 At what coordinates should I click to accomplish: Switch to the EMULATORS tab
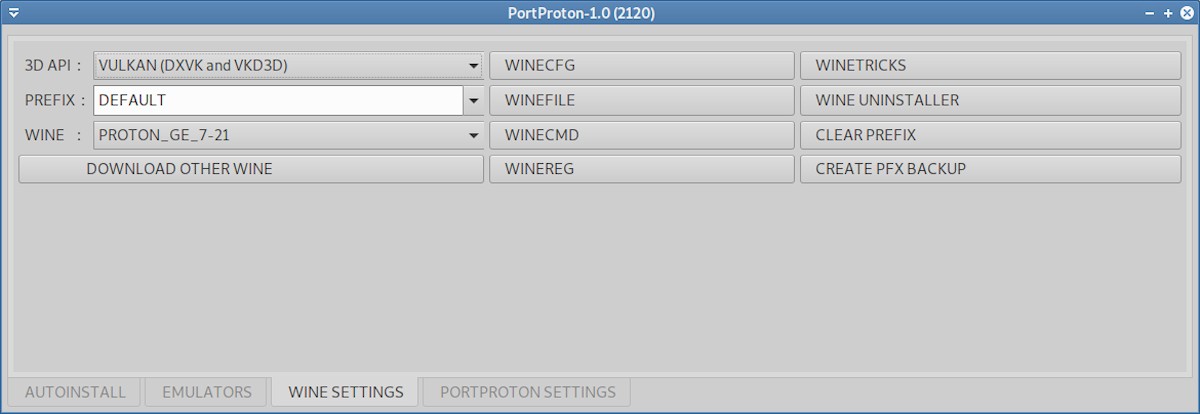click(207, 392)
